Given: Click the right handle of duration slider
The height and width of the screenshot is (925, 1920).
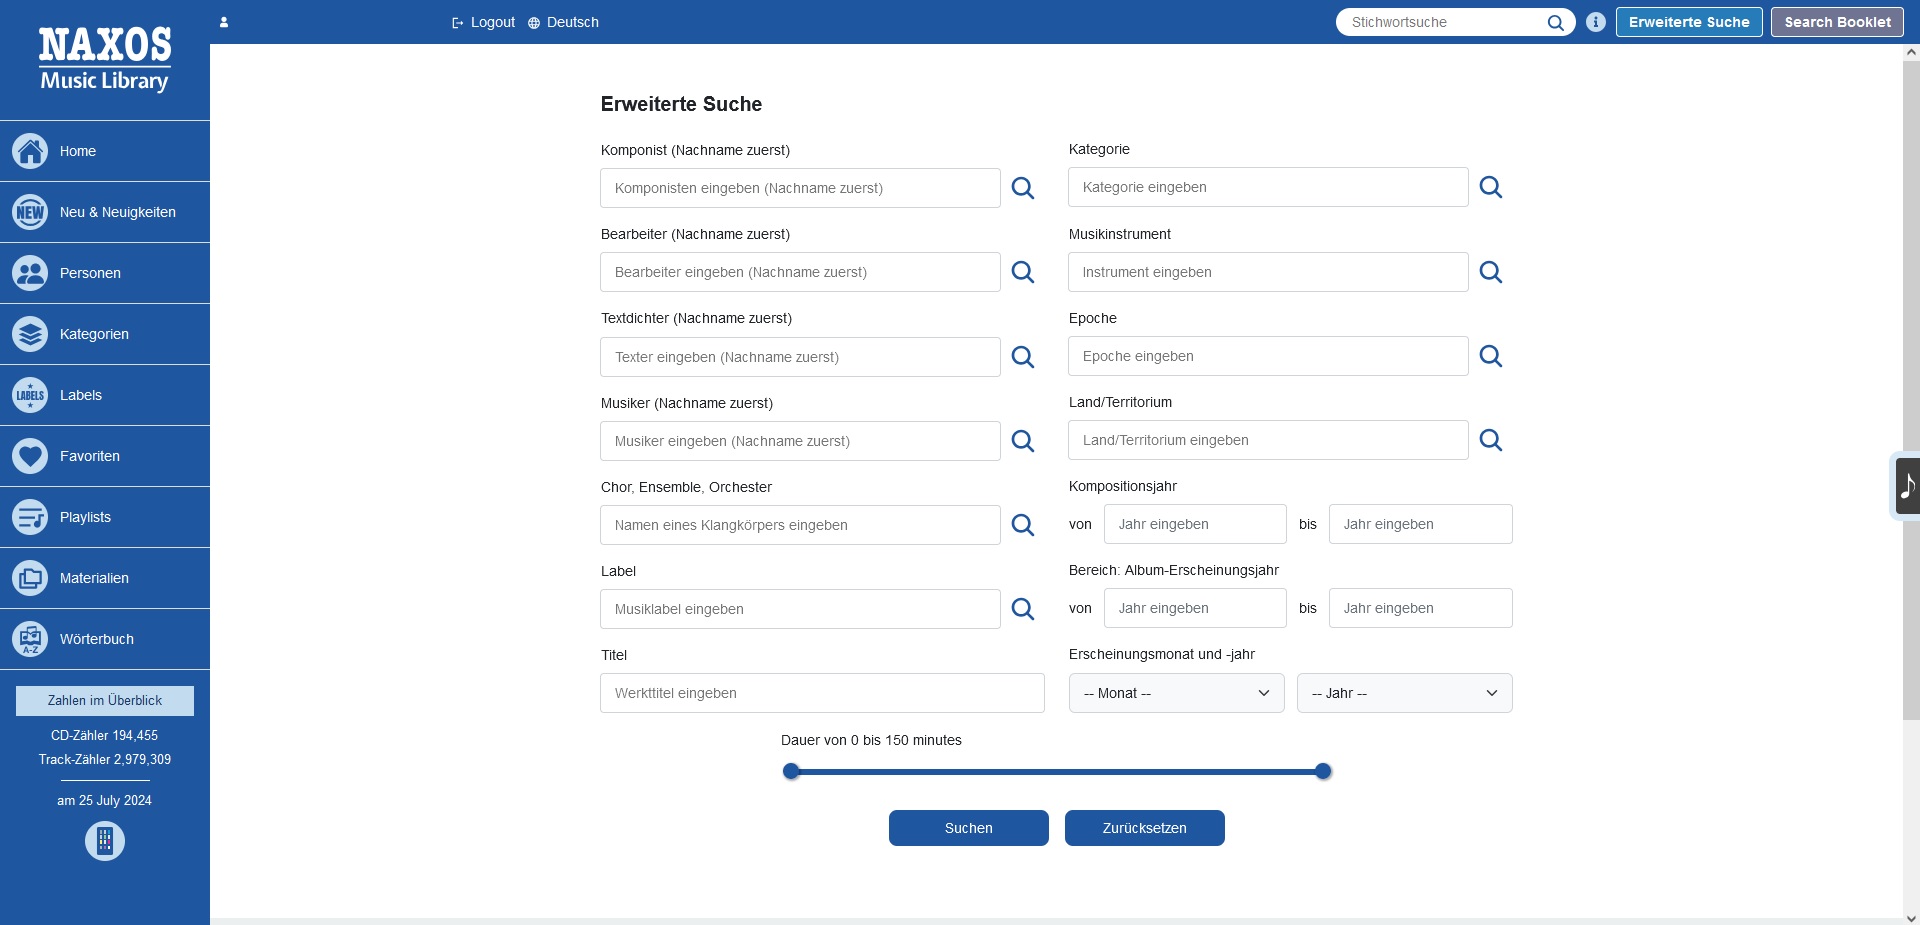Looking at the screenshot, I should point(1323,771).
